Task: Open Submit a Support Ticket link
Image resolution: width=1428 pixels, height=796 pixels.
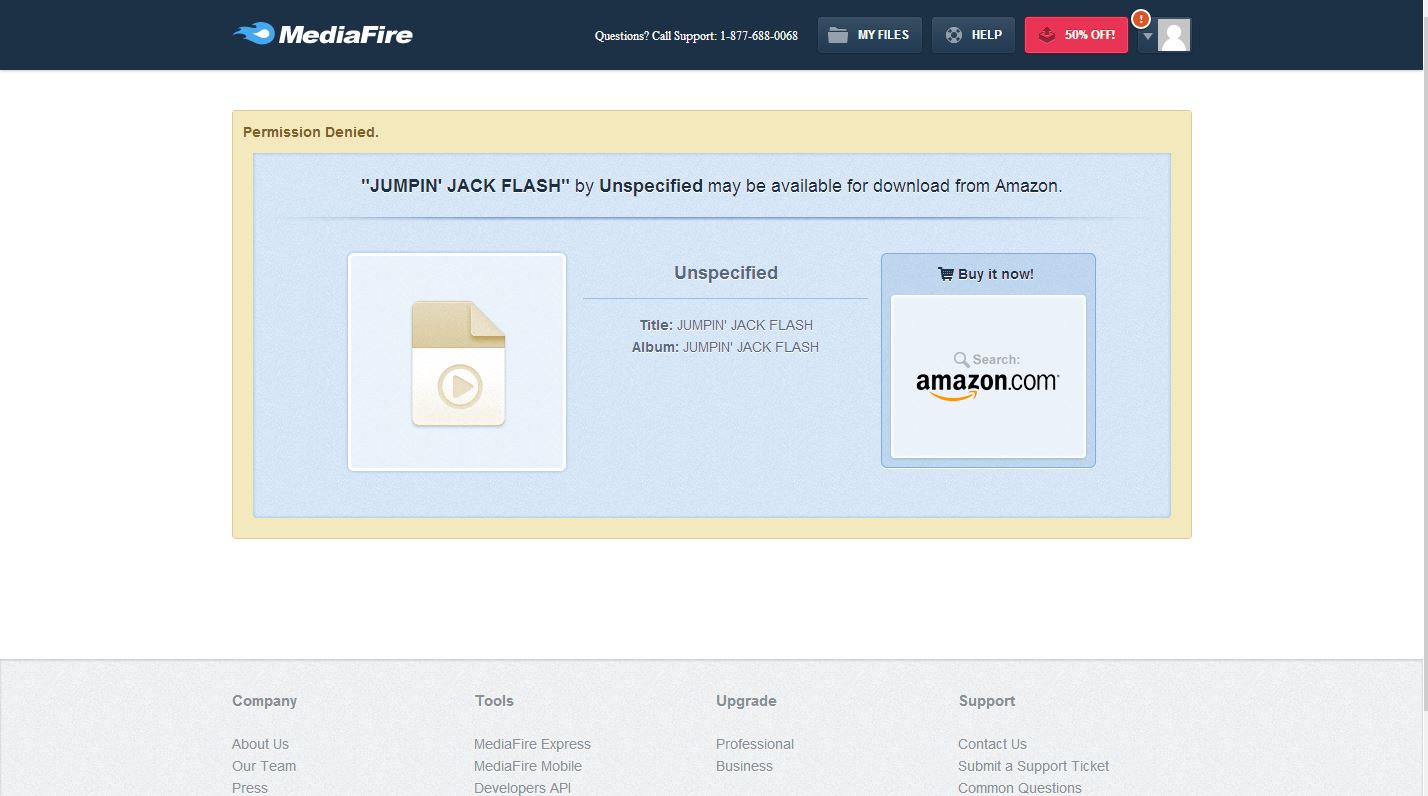Action: (1034, 766)
